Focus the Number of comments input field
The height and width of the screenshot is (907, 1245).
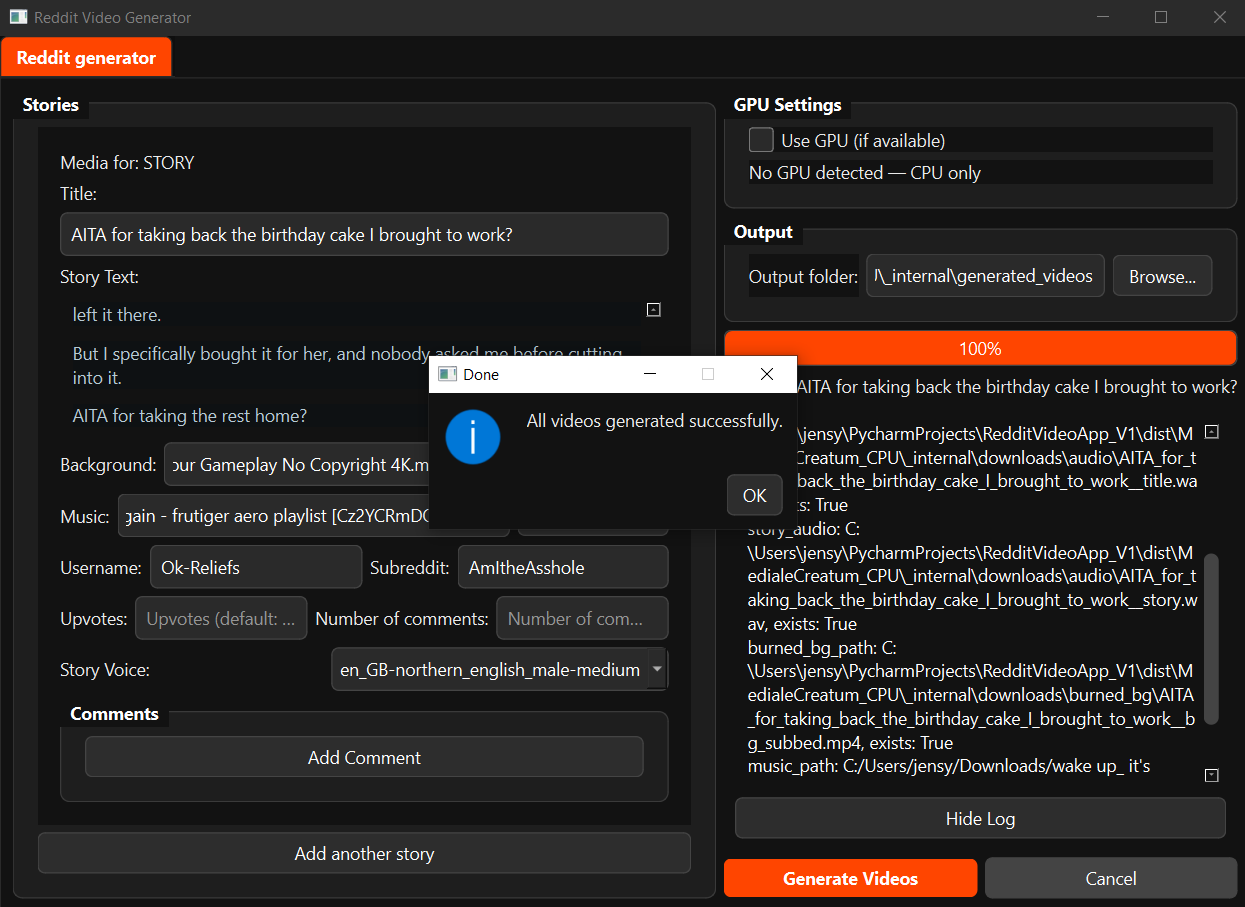[x=582, y=618]
